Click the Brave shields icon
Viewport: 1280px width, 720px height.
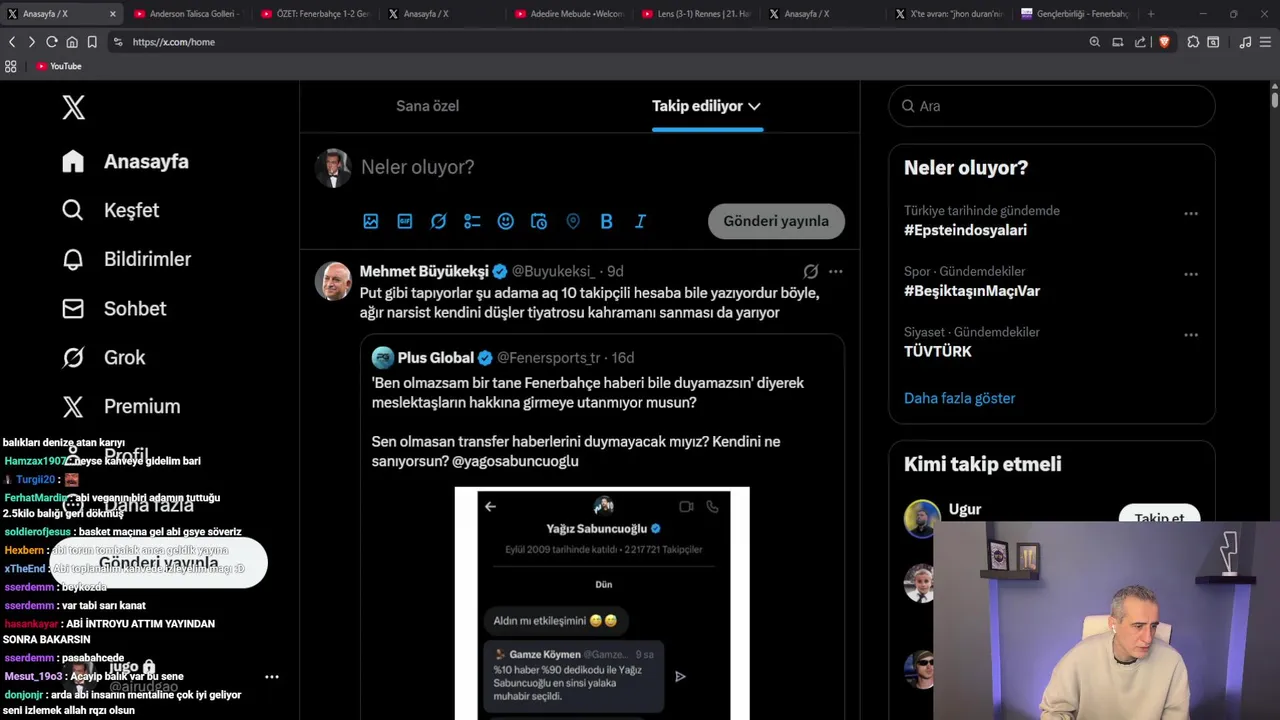[x=1164, y=42]
